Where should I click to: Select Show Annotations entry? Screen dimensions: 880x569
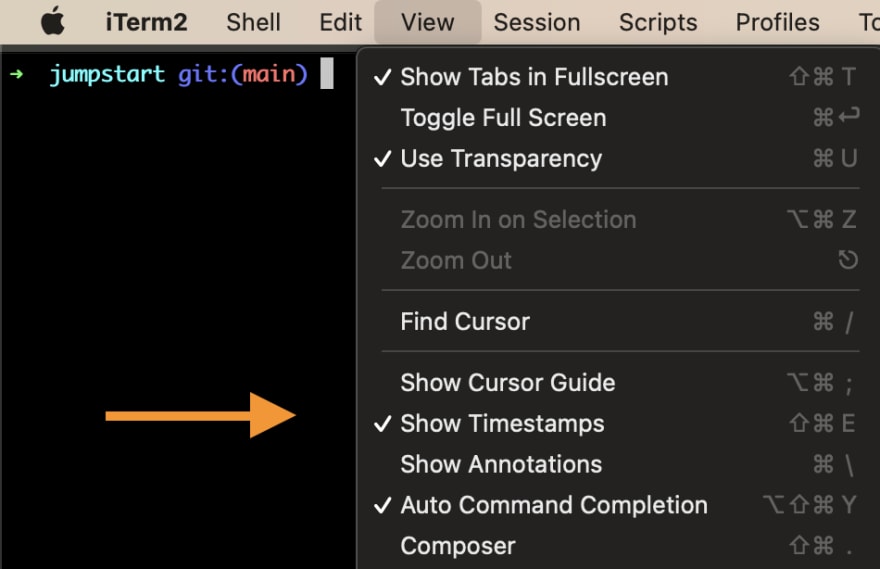(x=616, y=465)
